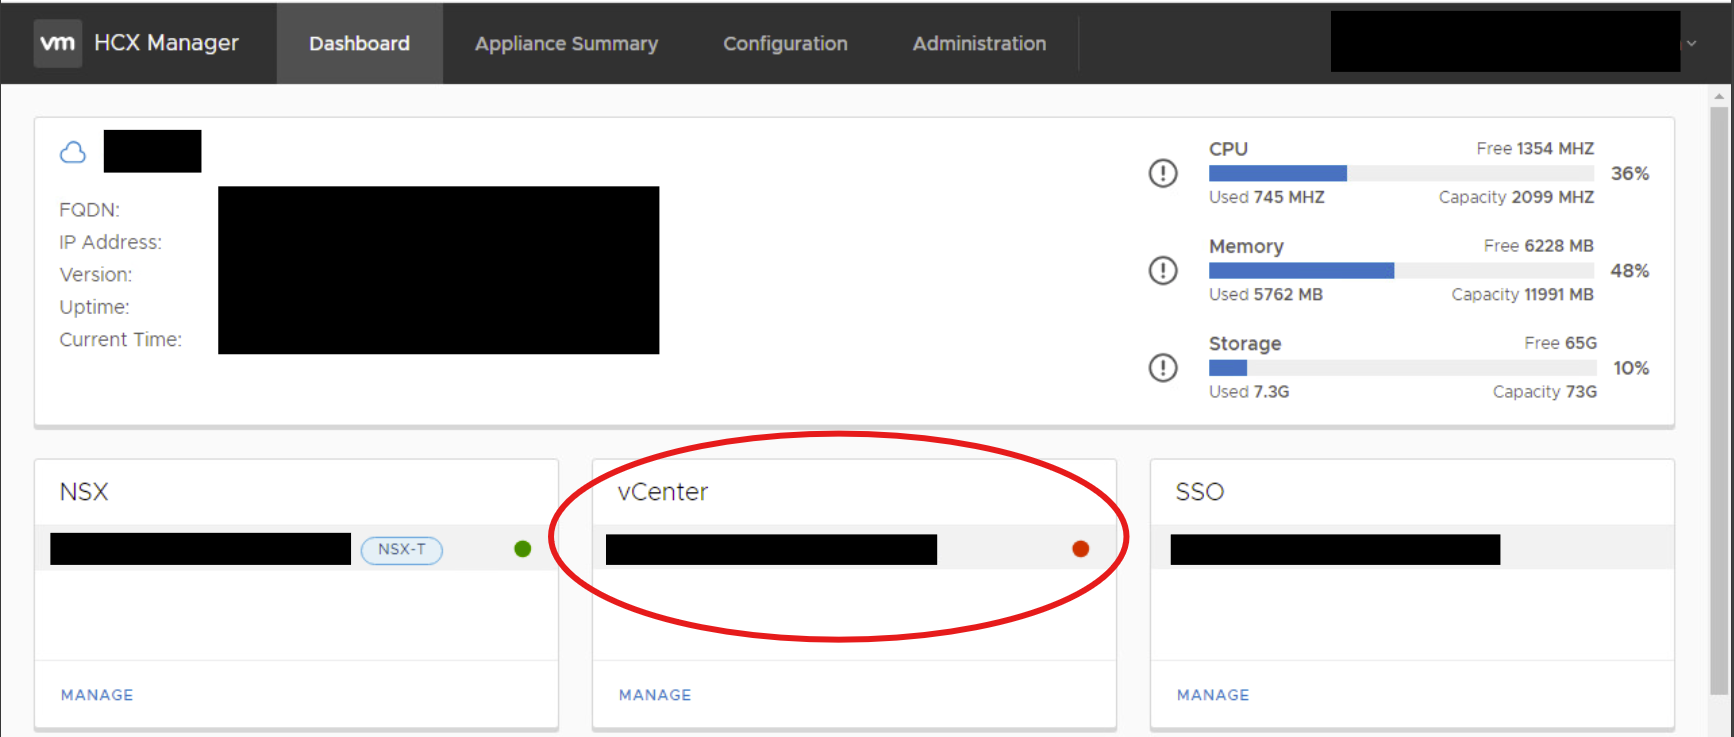This screenshot has width=1734, height=737.
Task: Click the CPU usage progress bar
Action: pos(1401,173)
